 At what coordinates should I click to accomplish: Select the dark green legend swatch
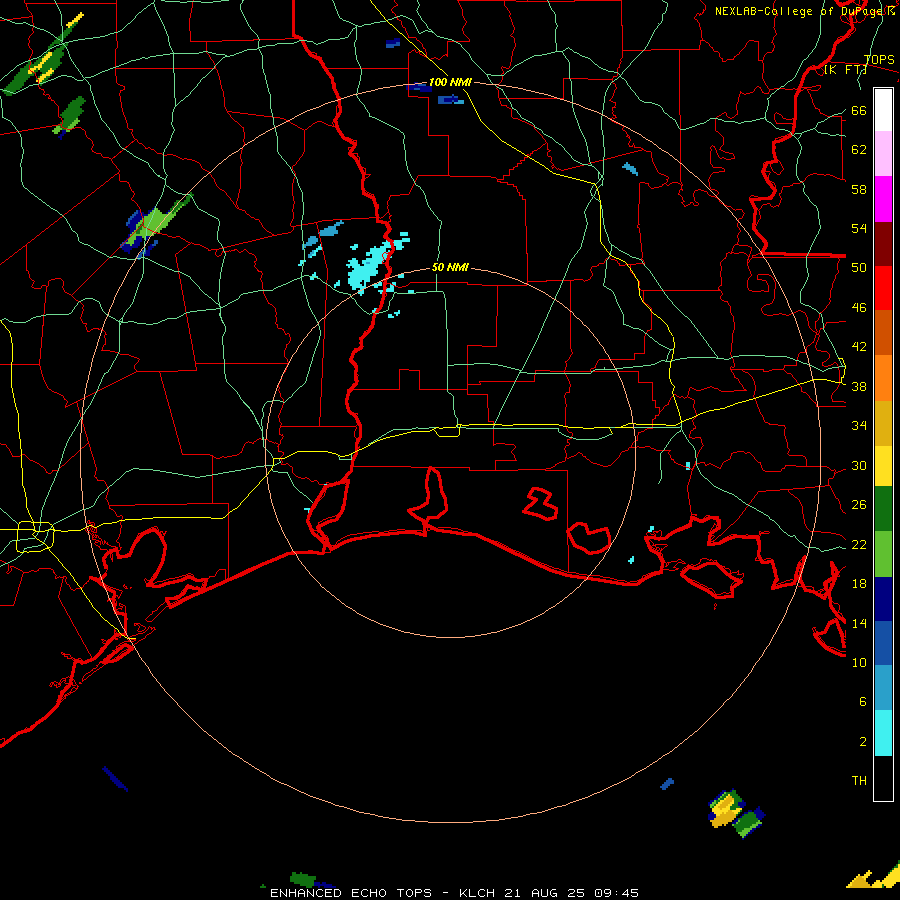883,509
